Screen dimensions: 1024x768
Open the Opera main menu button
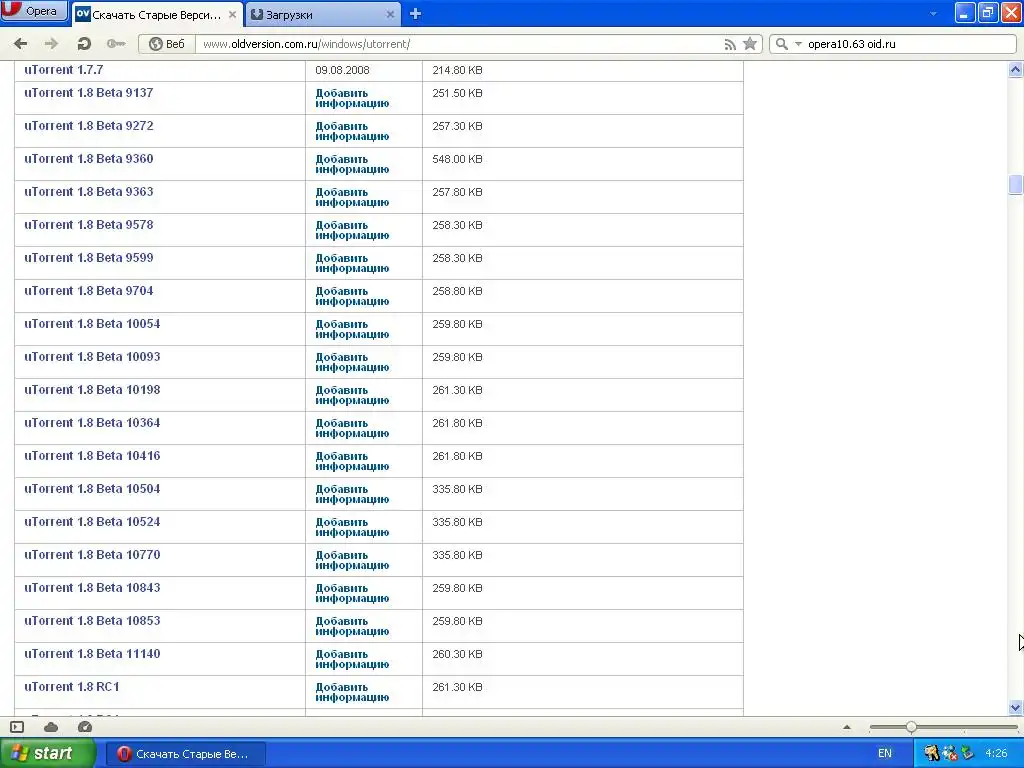[34, 11]
